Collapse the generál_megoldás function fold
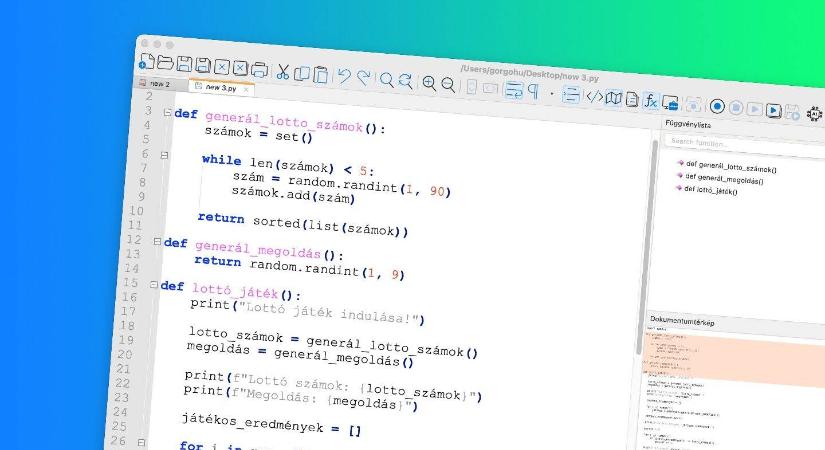The width and height of the screenshot is (825, 450). [157, 242]
